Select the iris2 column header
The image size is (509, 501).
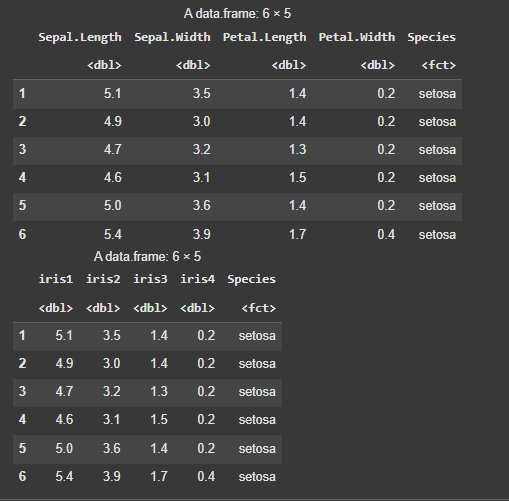click(103, 279)
